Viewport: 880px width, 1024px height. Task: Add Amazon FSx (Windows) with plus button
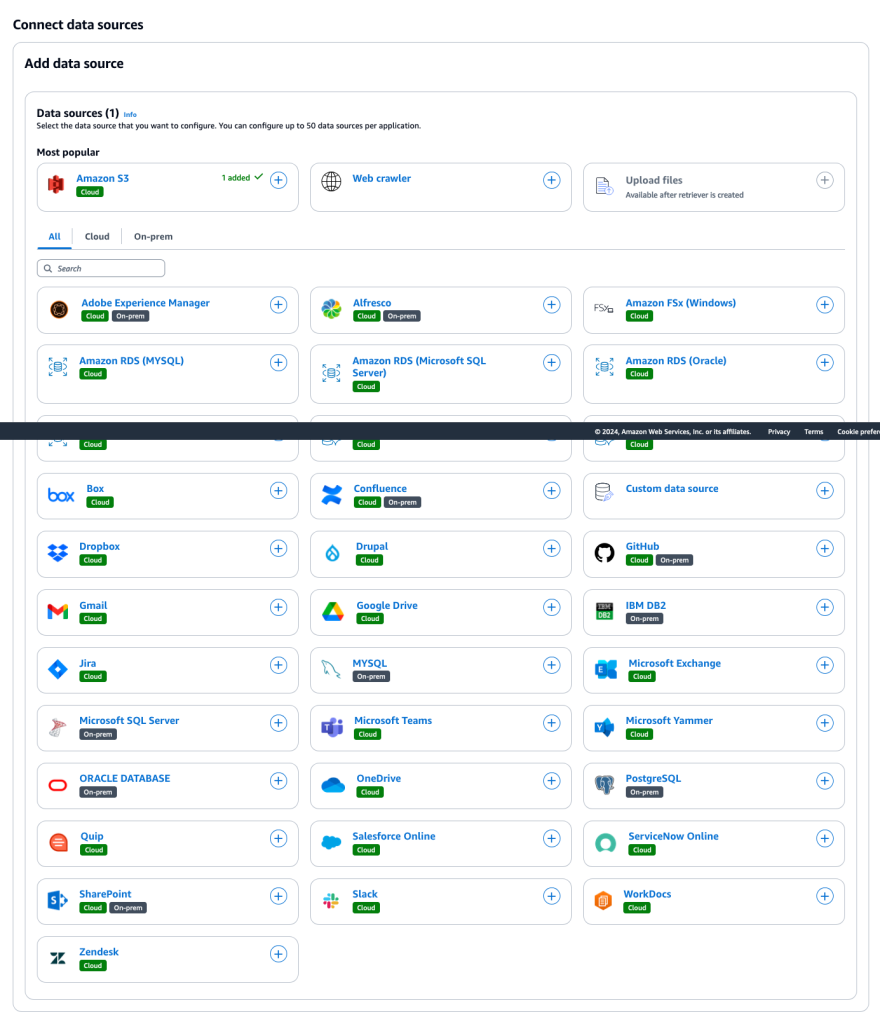(825, 304)
